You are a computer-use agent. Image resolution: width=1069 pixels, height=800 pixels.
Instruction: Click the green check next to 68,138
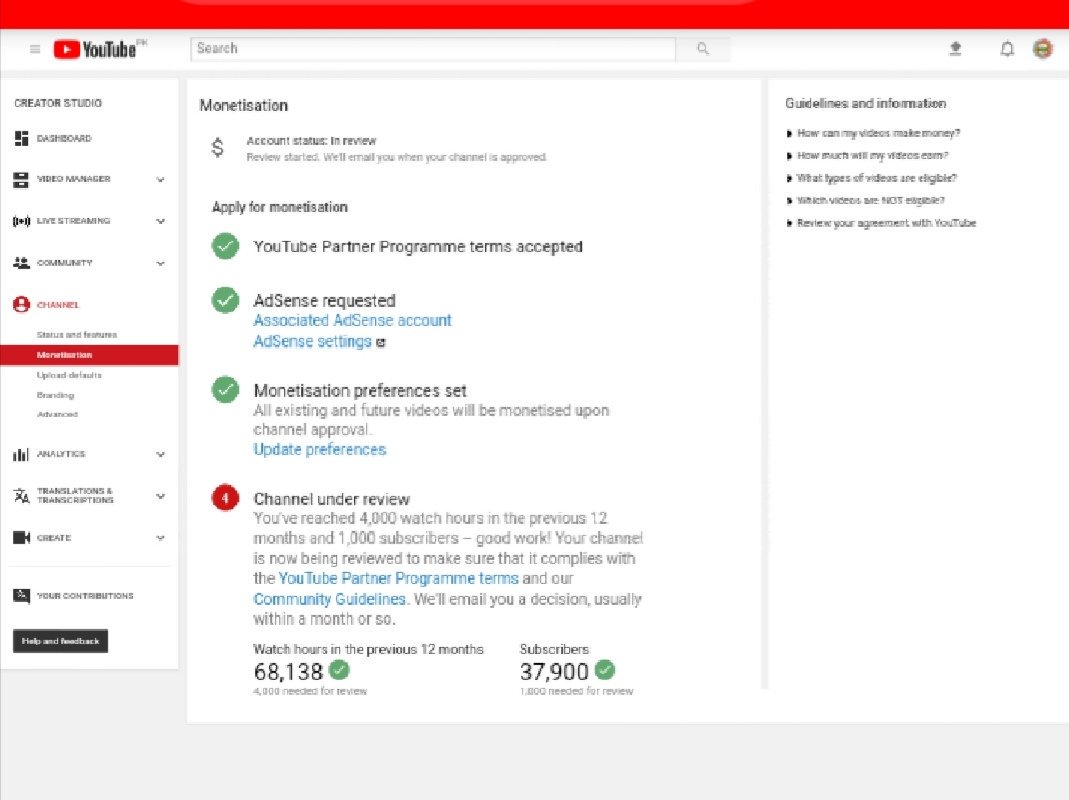(x=339, y=670)
